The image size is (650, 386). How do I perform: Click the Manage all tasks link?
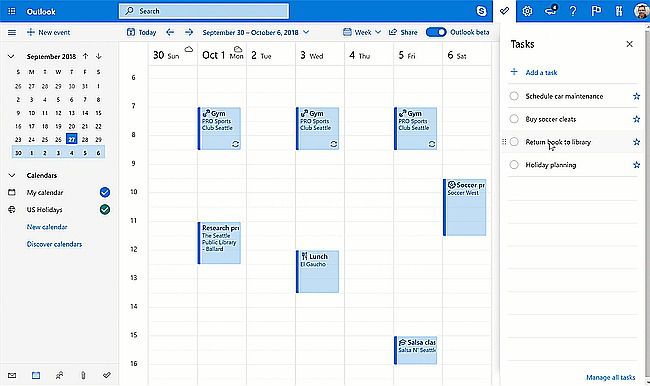tap(611, 377)
